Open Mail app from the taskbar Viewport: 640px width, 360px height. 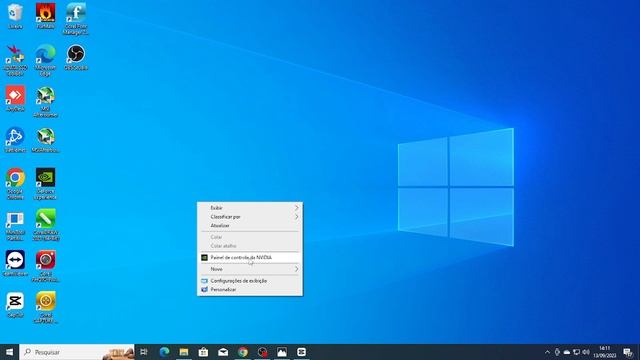pos(223,352)
